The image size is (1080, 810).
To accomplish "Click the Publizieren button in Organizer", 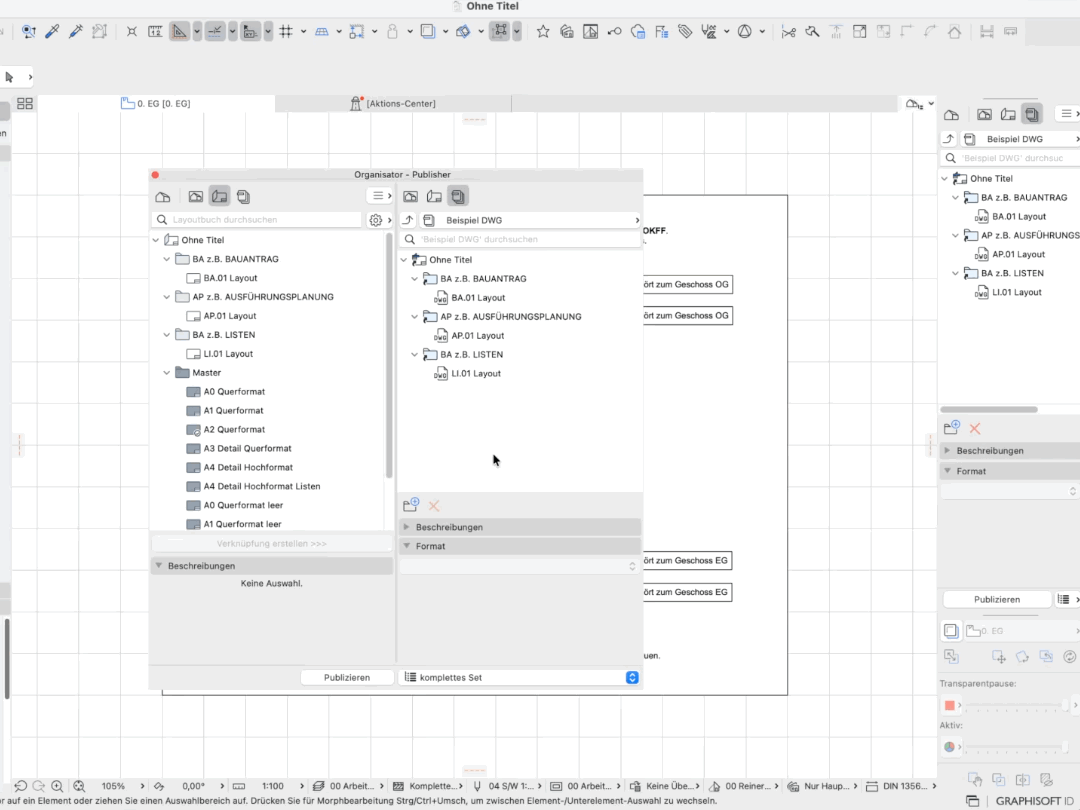I will pos(347,677).
